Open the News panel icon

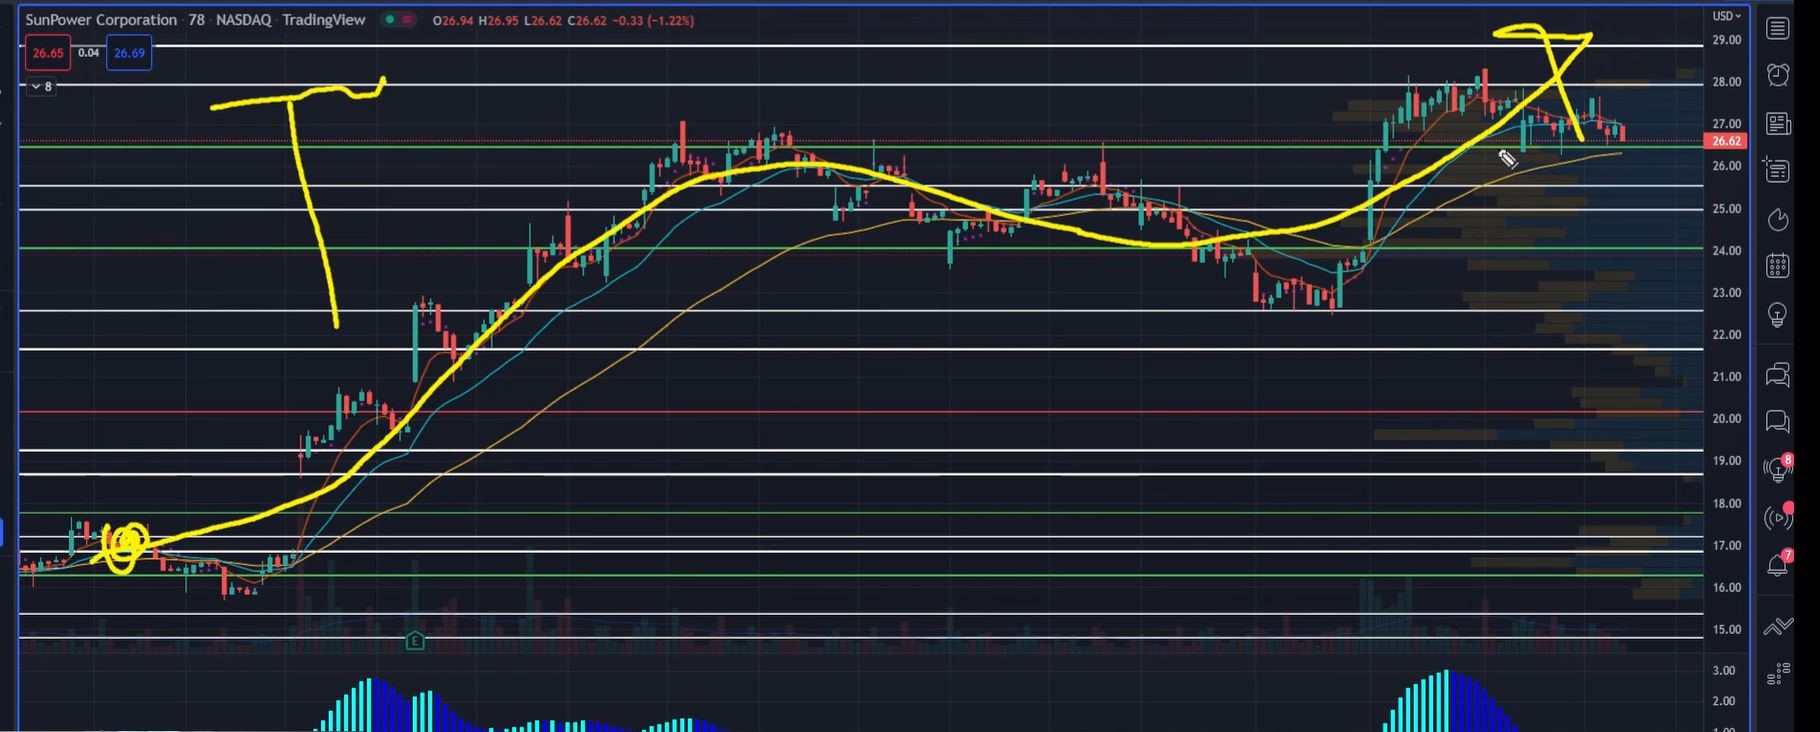tap(1777, 123)
